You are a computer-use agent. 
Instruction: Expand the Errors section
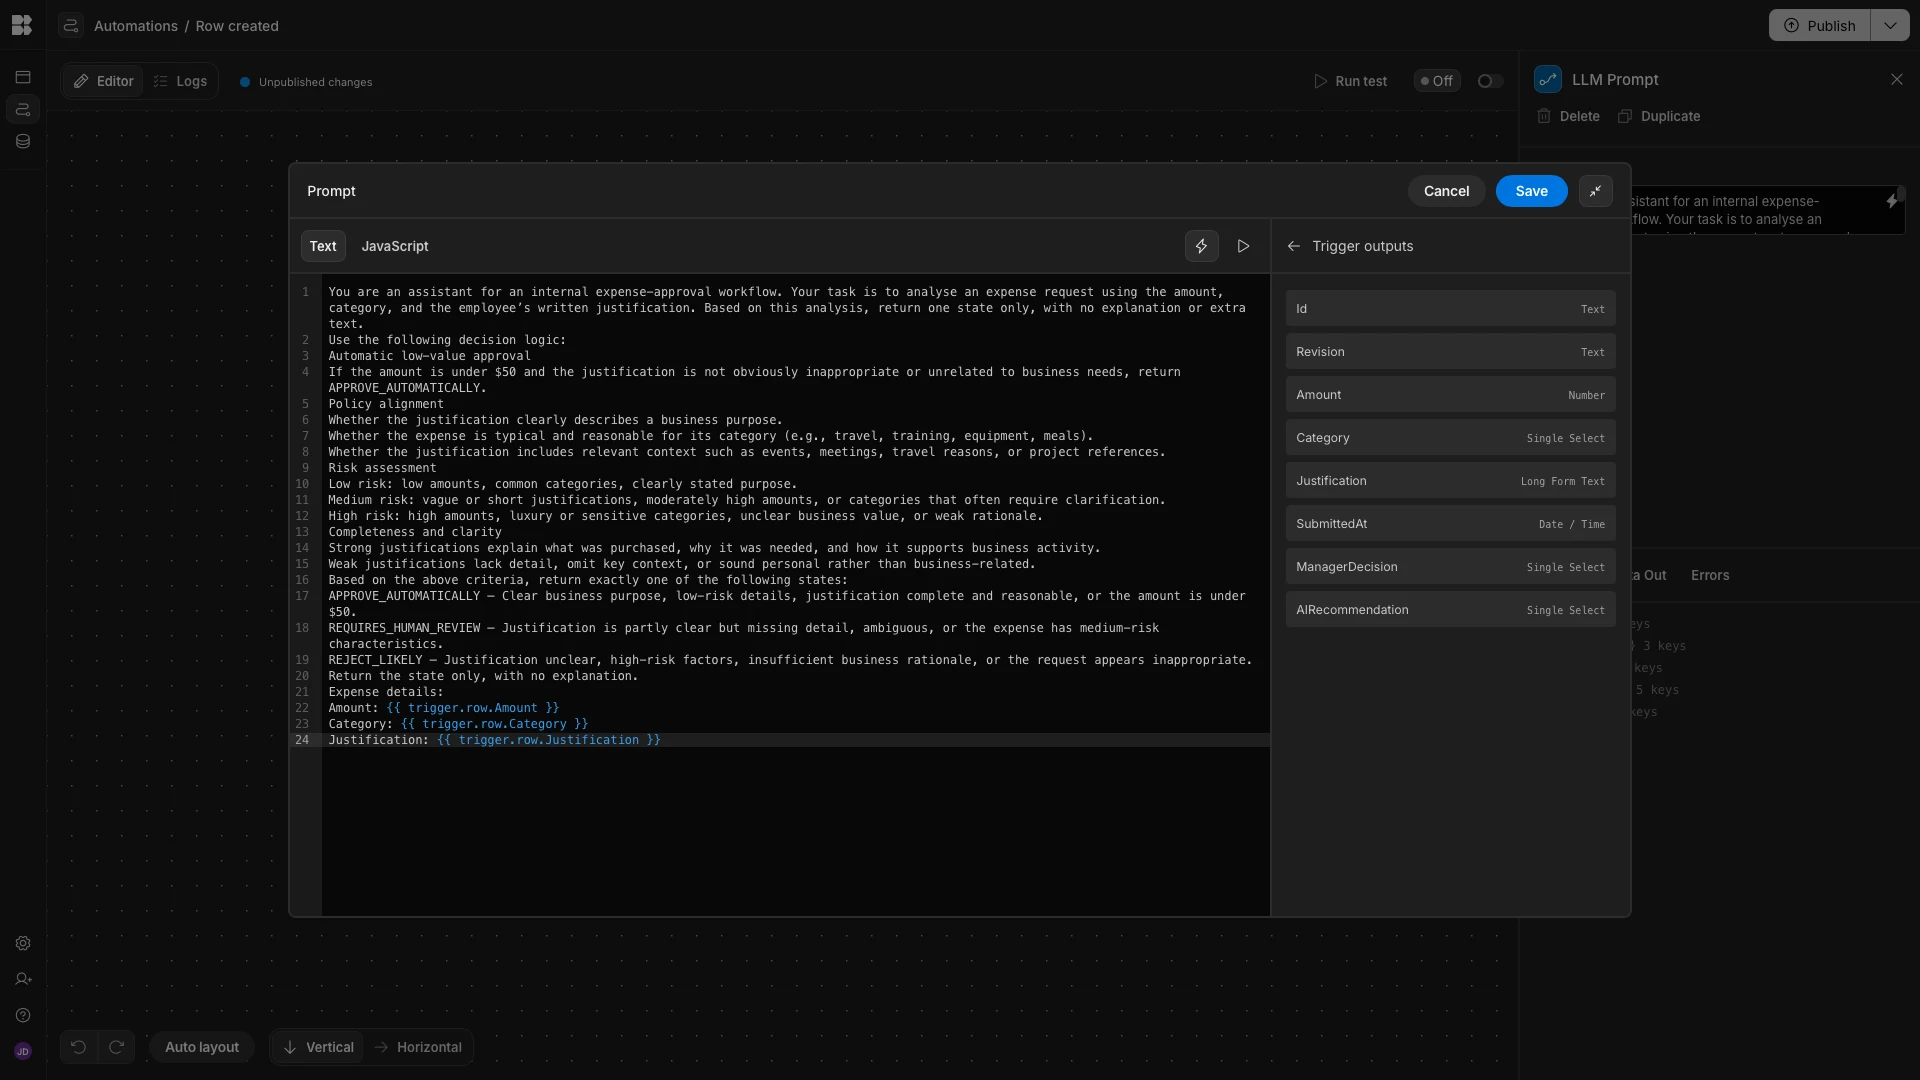1711,575
